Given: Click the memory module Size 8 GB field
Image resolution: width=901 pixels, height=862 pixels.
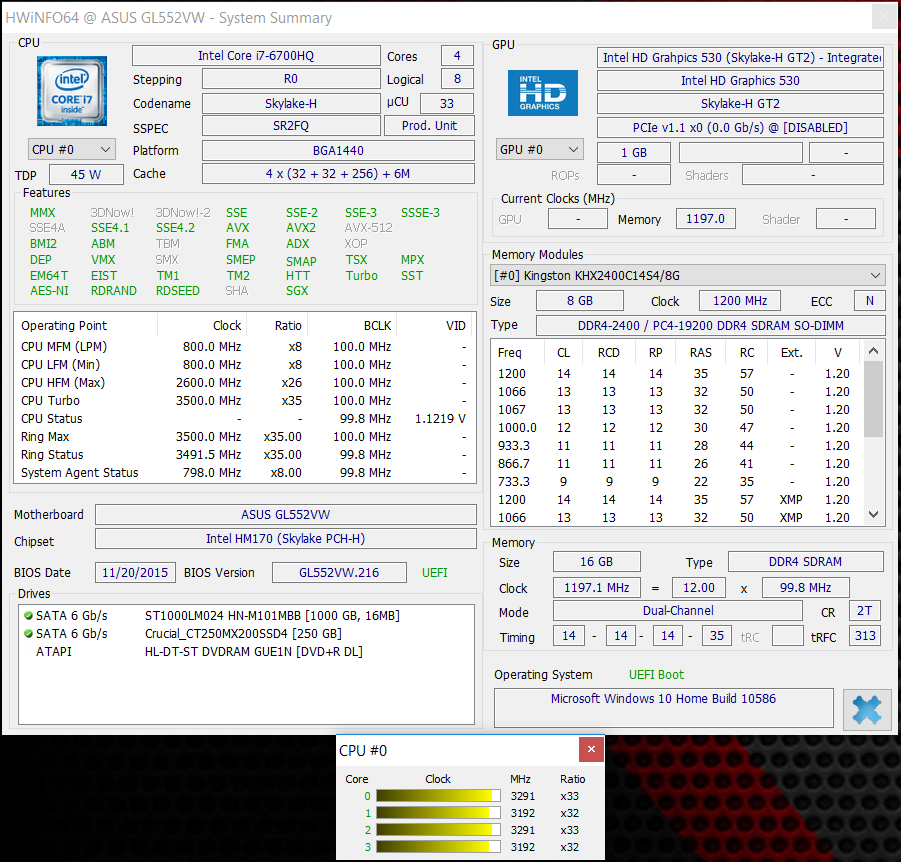Looking at the screenshot, I should (x=580, y=301).
